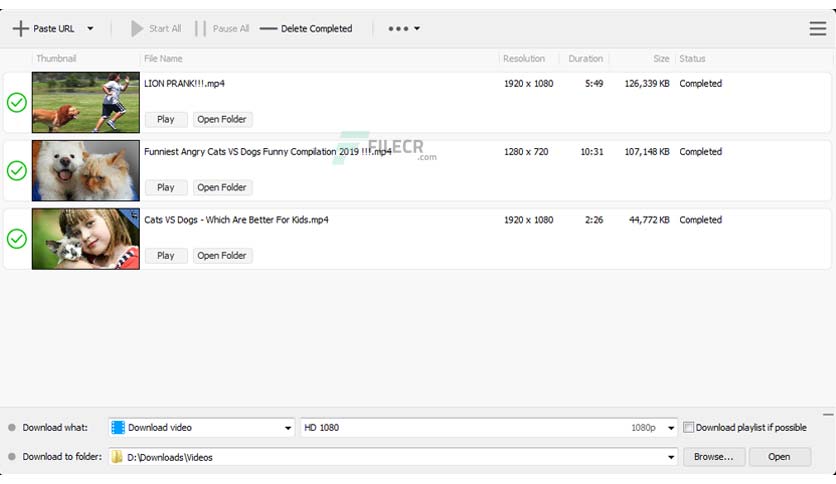Click green checkmark for LION PRANK video
Viewport: 836px width, 484px height.
17,102
